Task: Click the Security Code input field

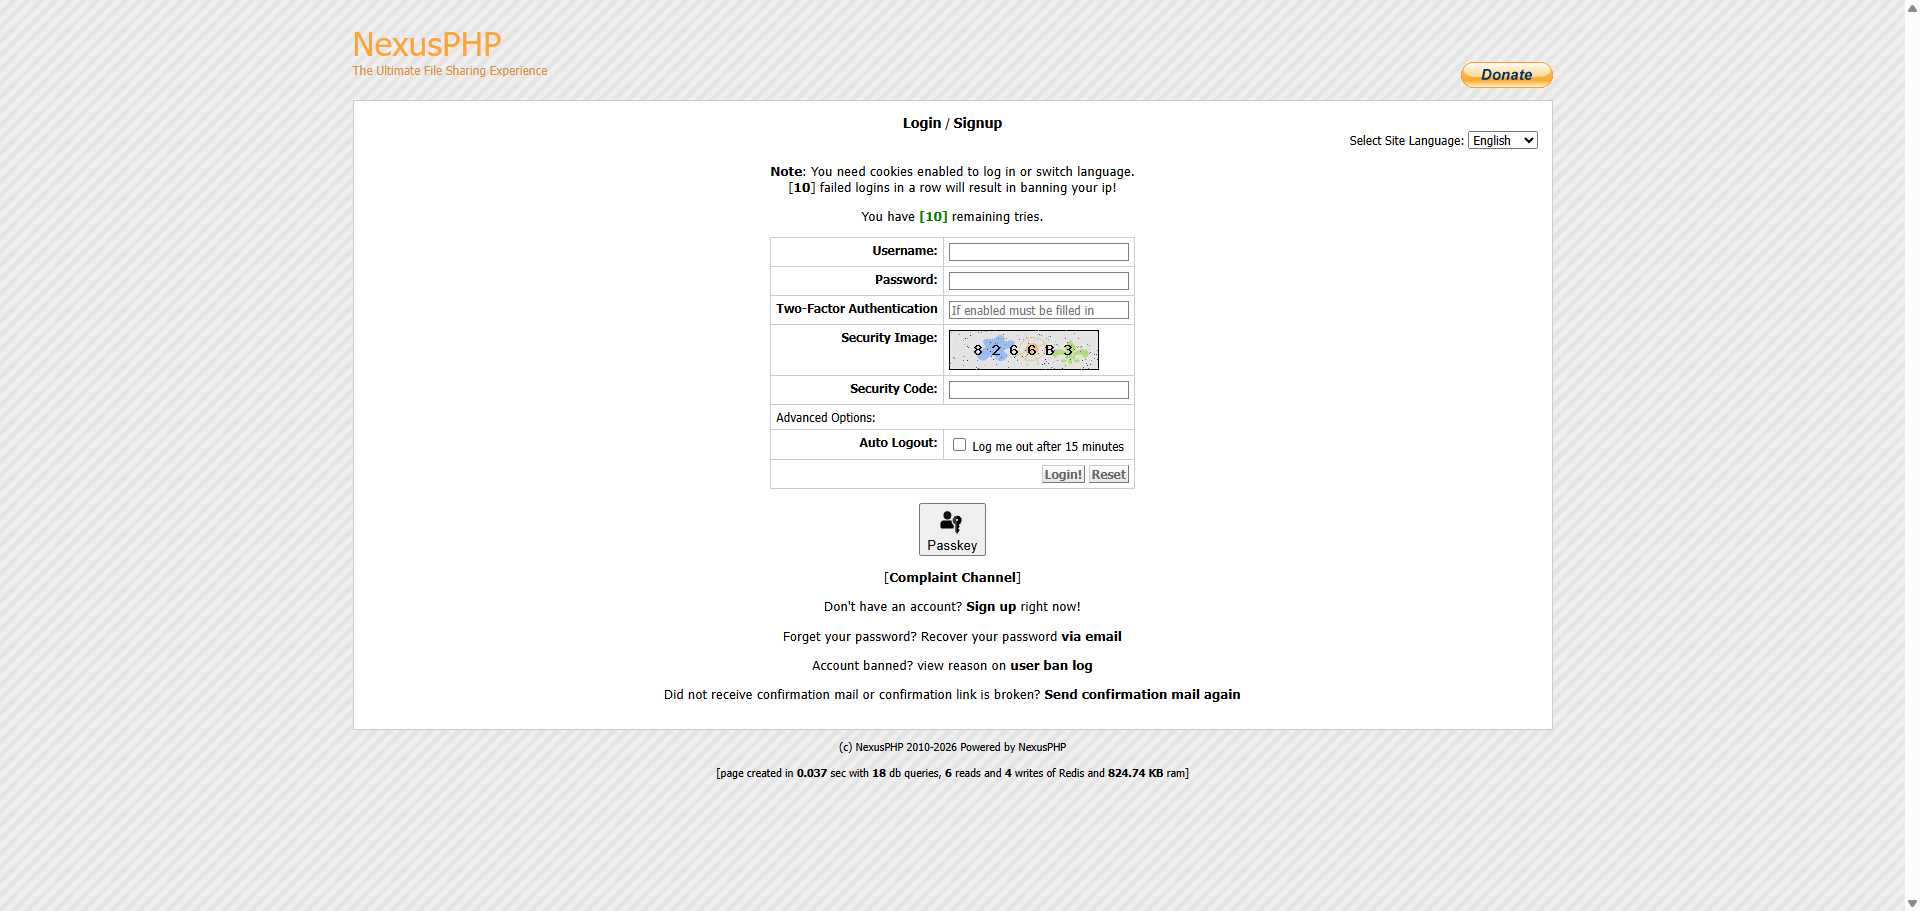Action: (1038, 390)
